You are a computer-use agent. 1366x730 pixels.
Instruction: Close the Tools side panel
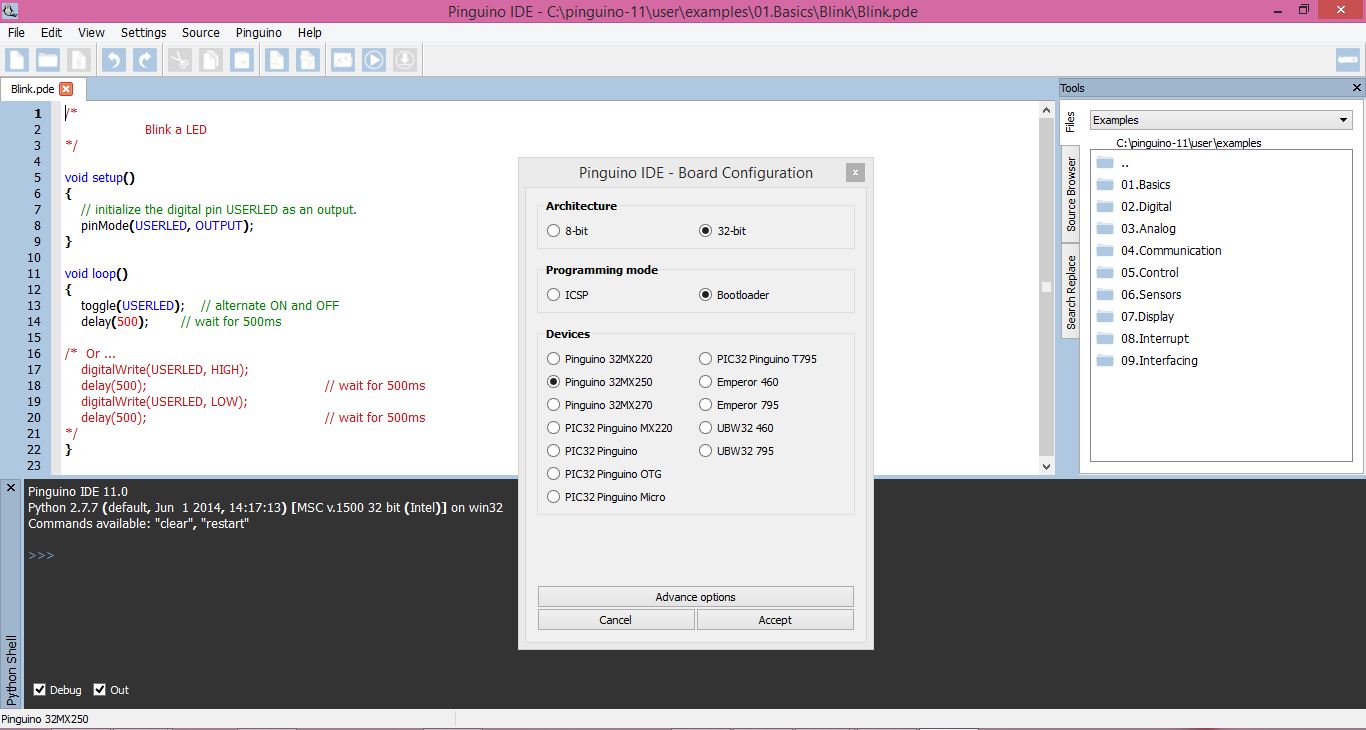pyautogui.click(x=1356, y=88)
